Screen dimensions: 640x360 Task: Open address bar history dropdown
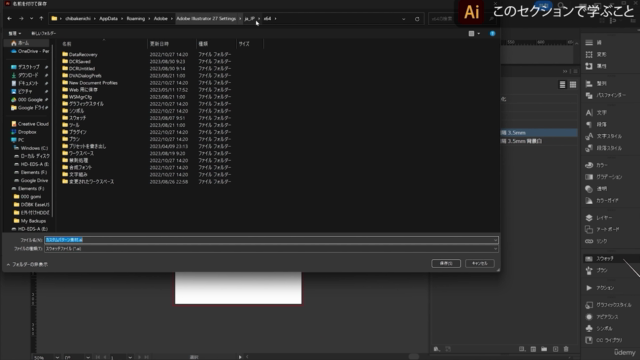coord(404,19)
